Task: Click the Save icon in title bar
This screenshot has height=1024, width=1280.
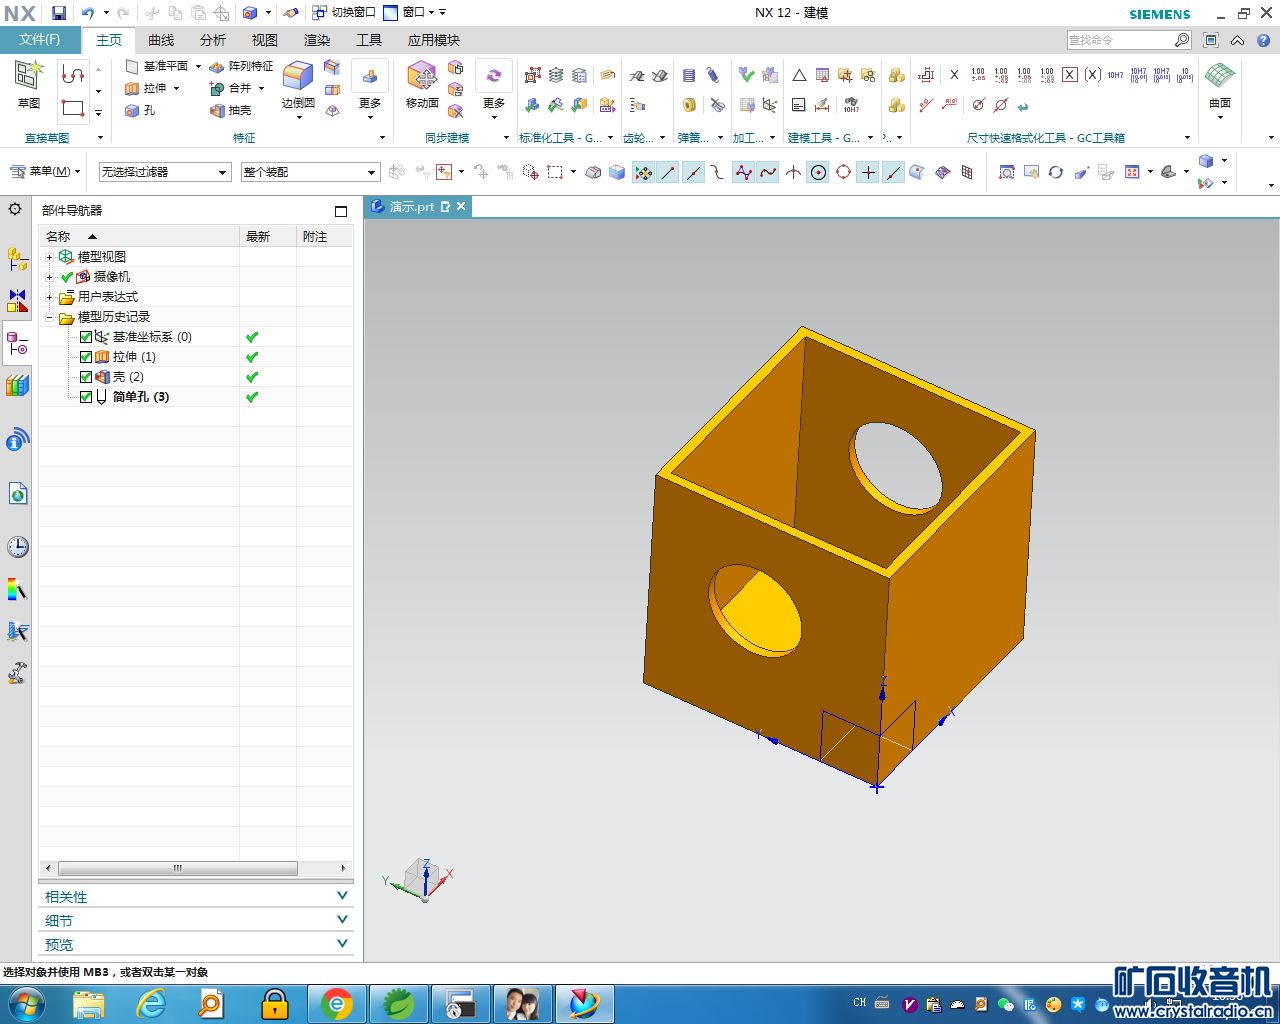Action: click(59, 13)
